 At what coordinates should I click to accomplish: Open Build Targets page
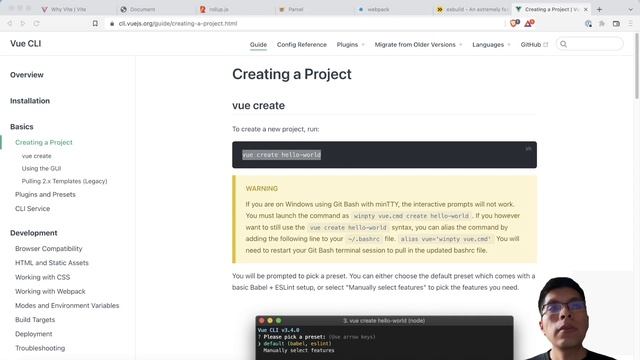(x=35, y=320)
